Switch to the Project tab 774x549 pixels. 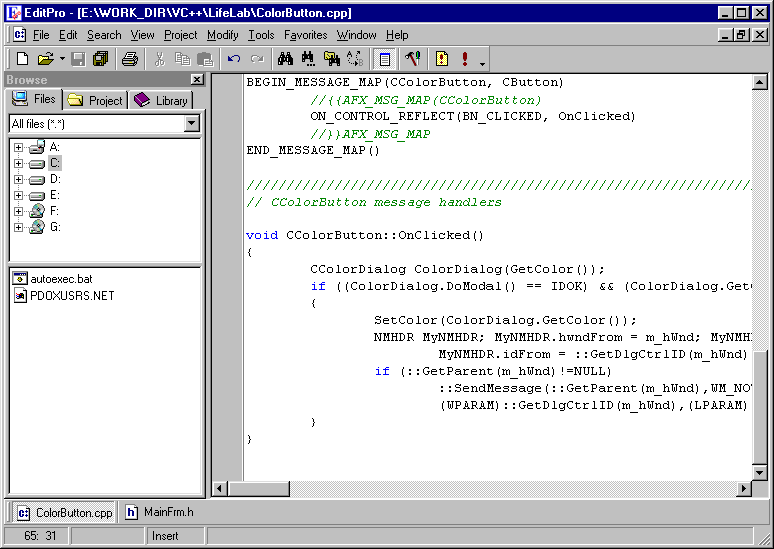pos(95,100)
